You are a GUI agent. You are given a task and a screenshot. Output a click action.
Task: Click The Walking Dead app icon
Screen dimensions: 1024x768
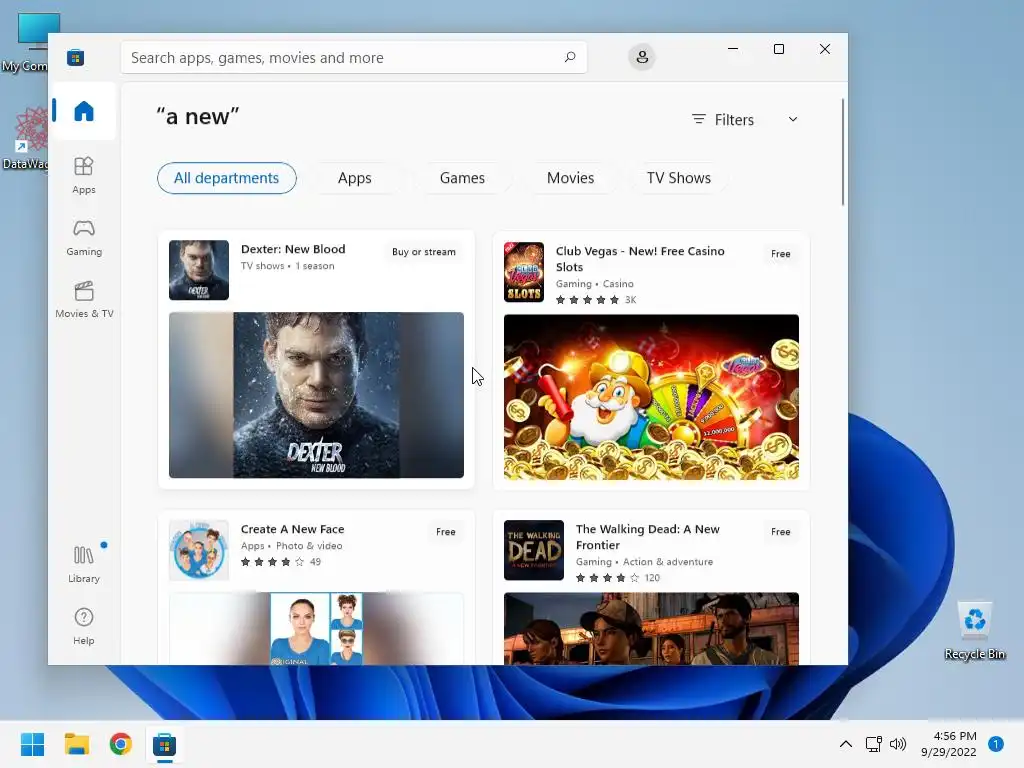[534, 550]
